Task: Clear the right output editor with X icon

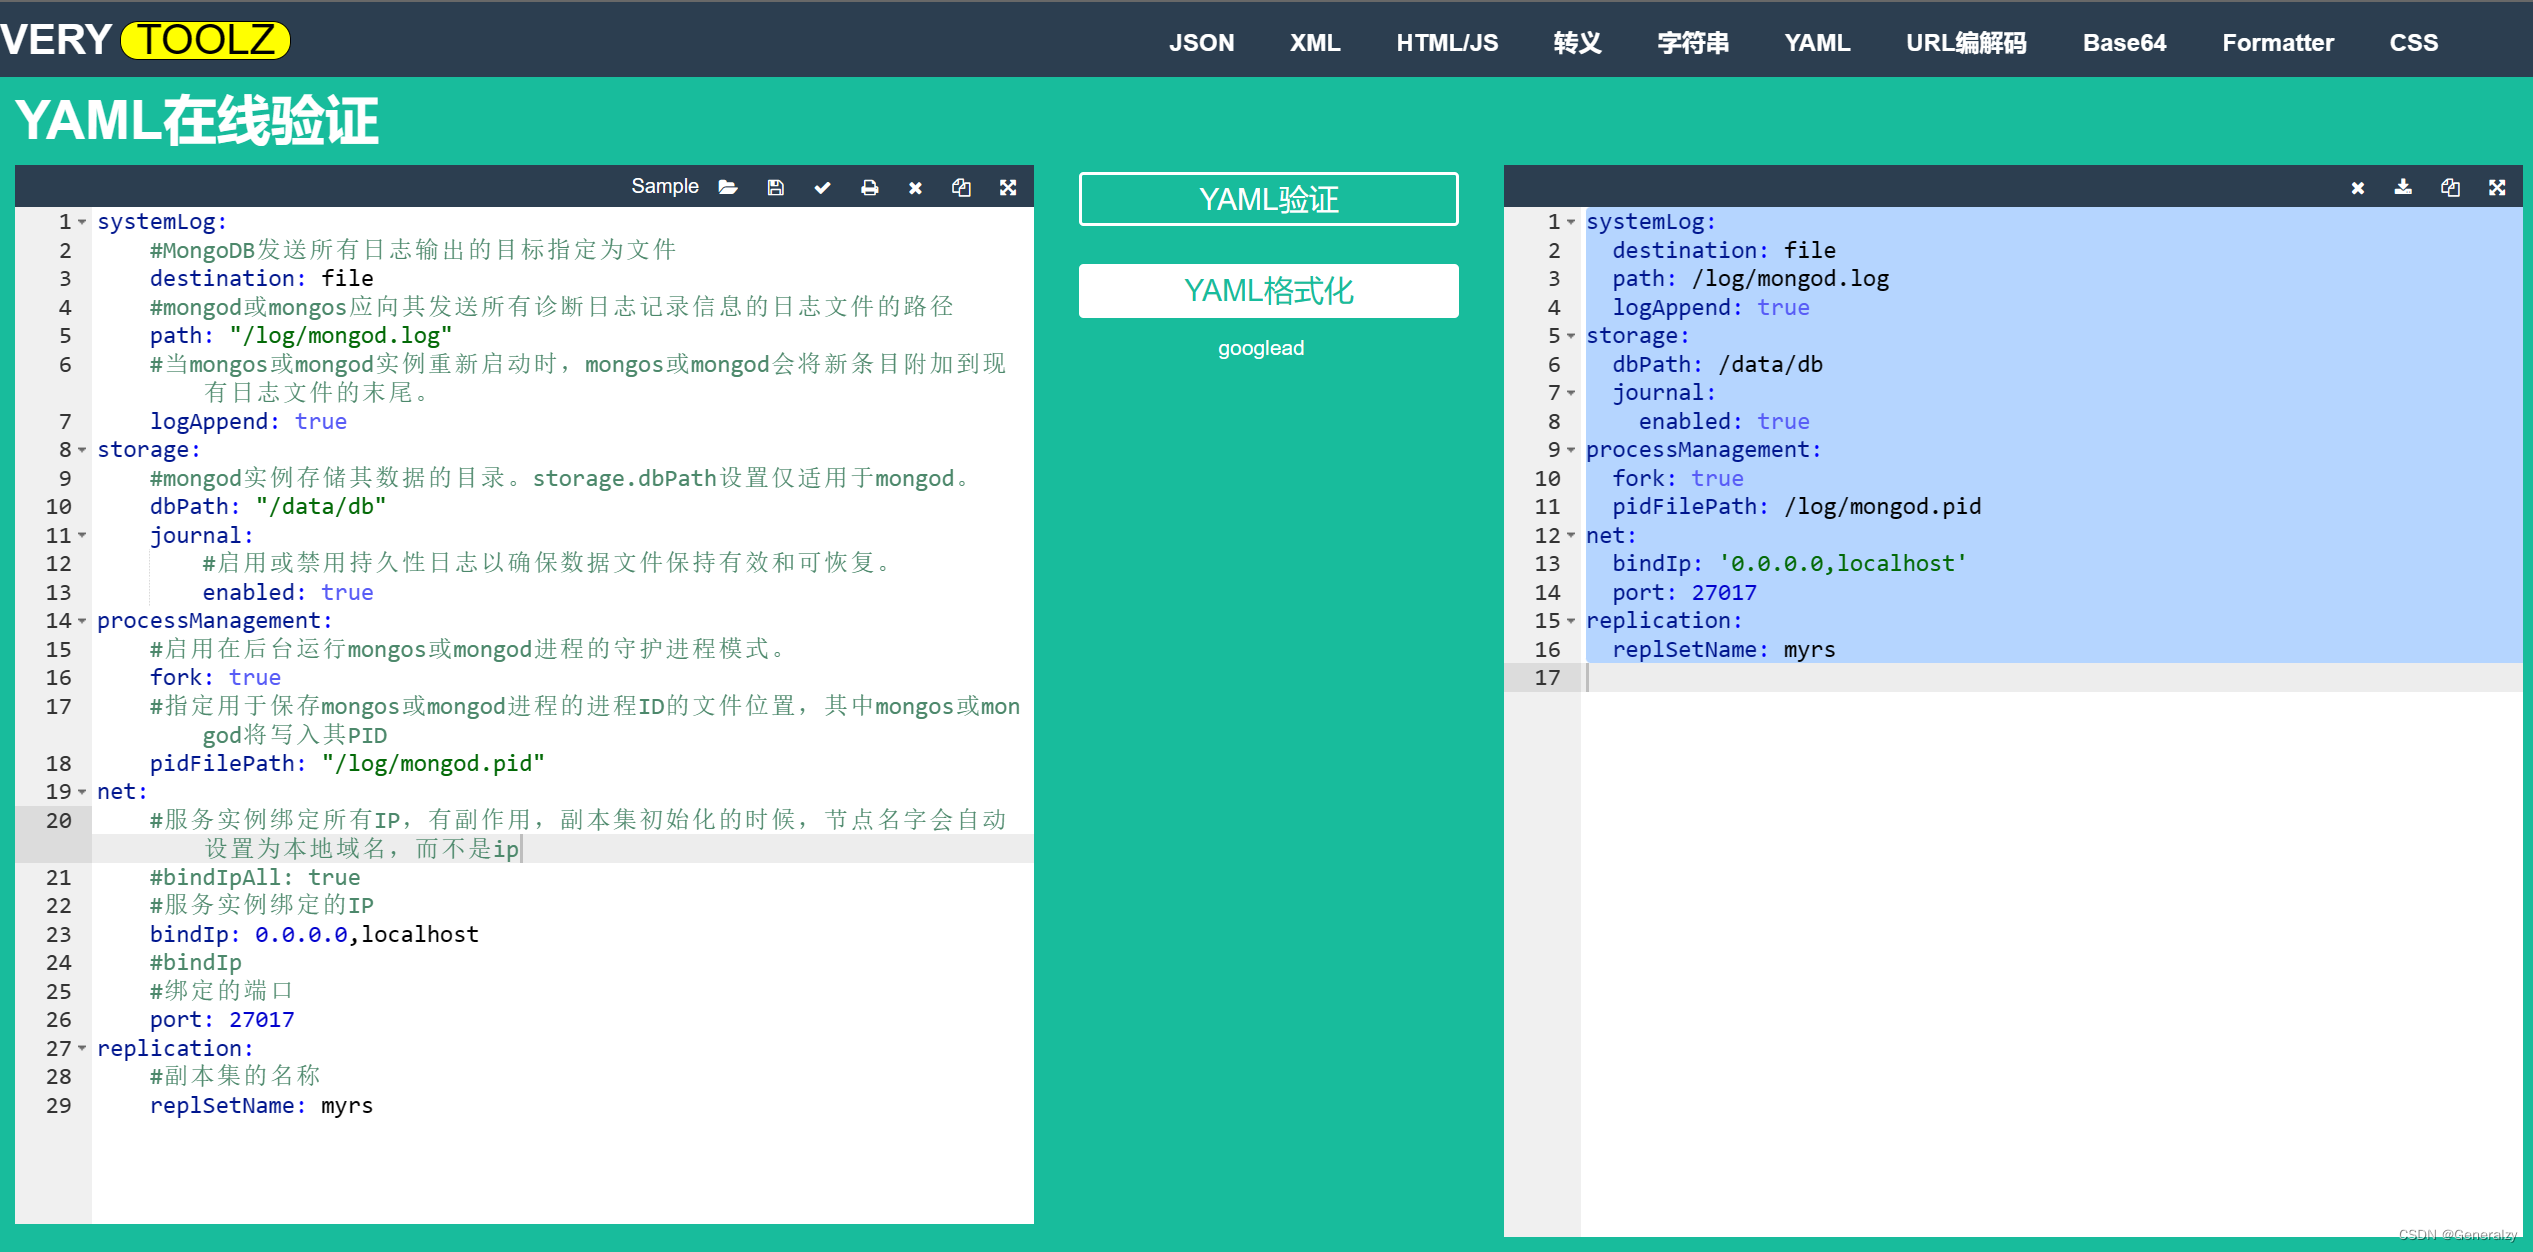Action: tap(2357, 187)
